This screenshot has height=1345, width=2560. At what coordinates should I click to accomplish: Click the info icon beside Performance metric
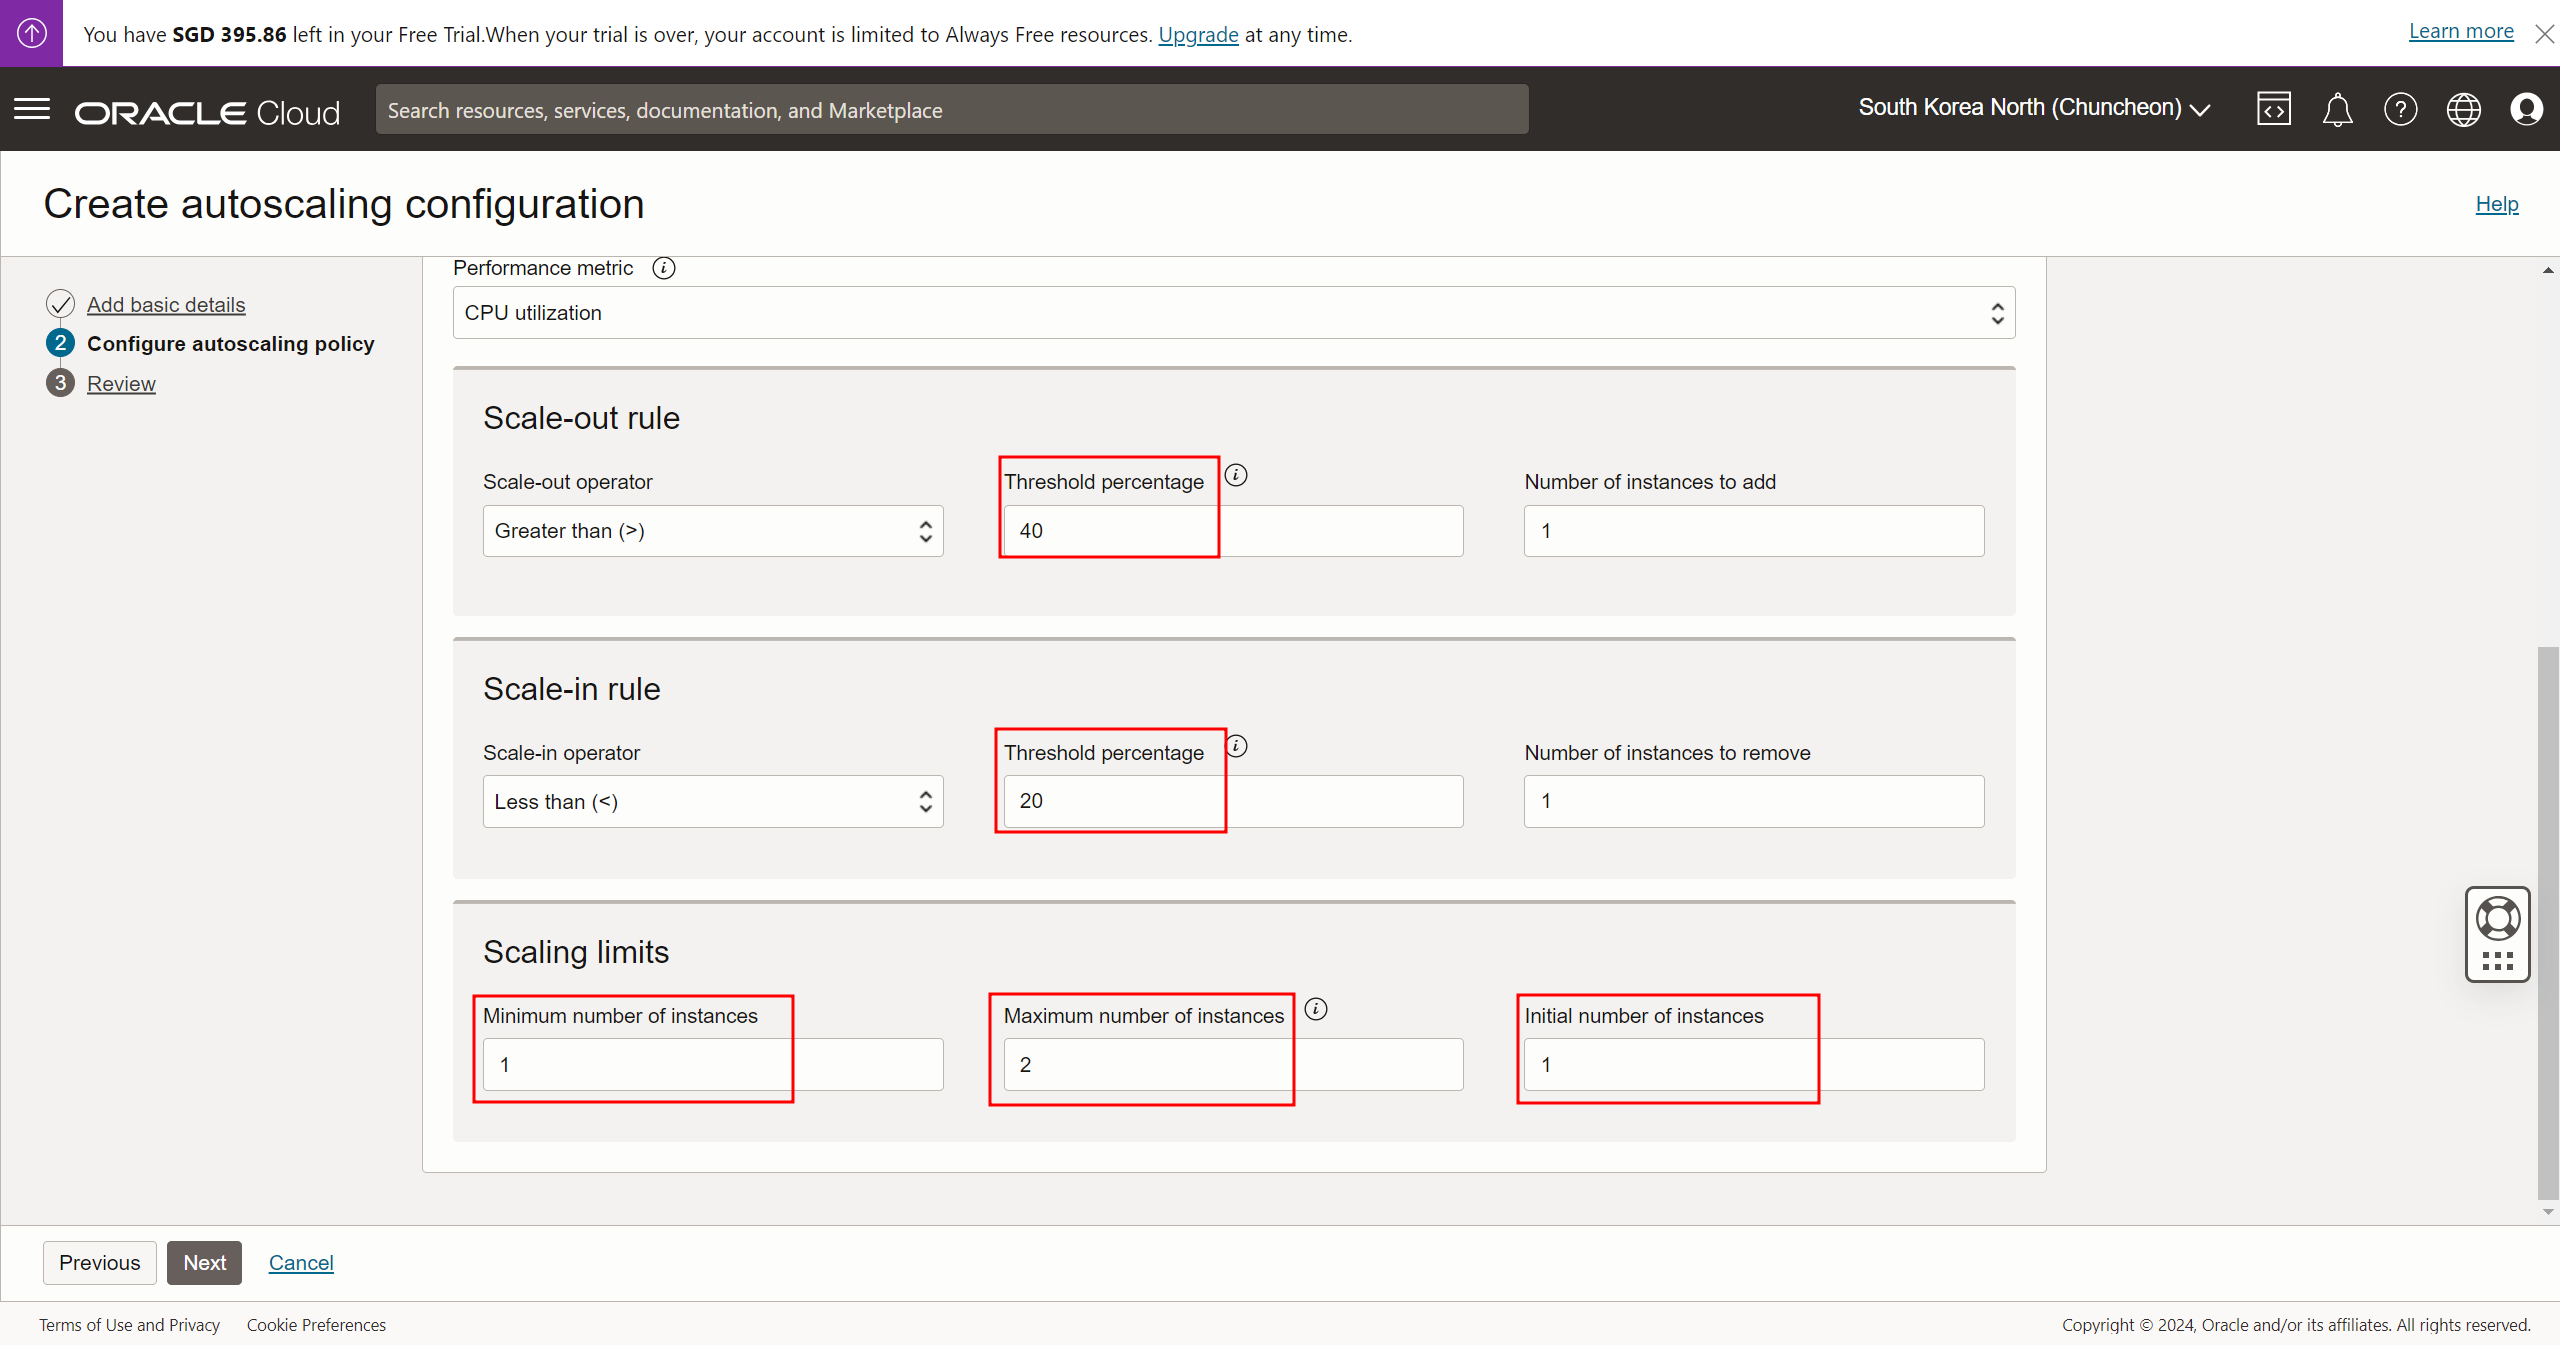click(664, 268)
